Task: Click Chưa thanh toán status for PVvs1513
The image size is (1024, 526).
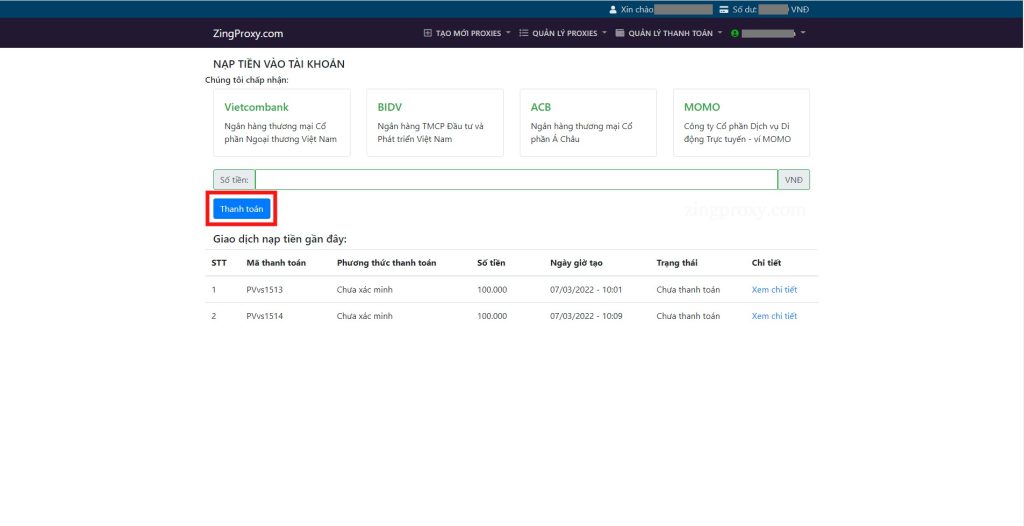Action: click(x=688, y=289)
